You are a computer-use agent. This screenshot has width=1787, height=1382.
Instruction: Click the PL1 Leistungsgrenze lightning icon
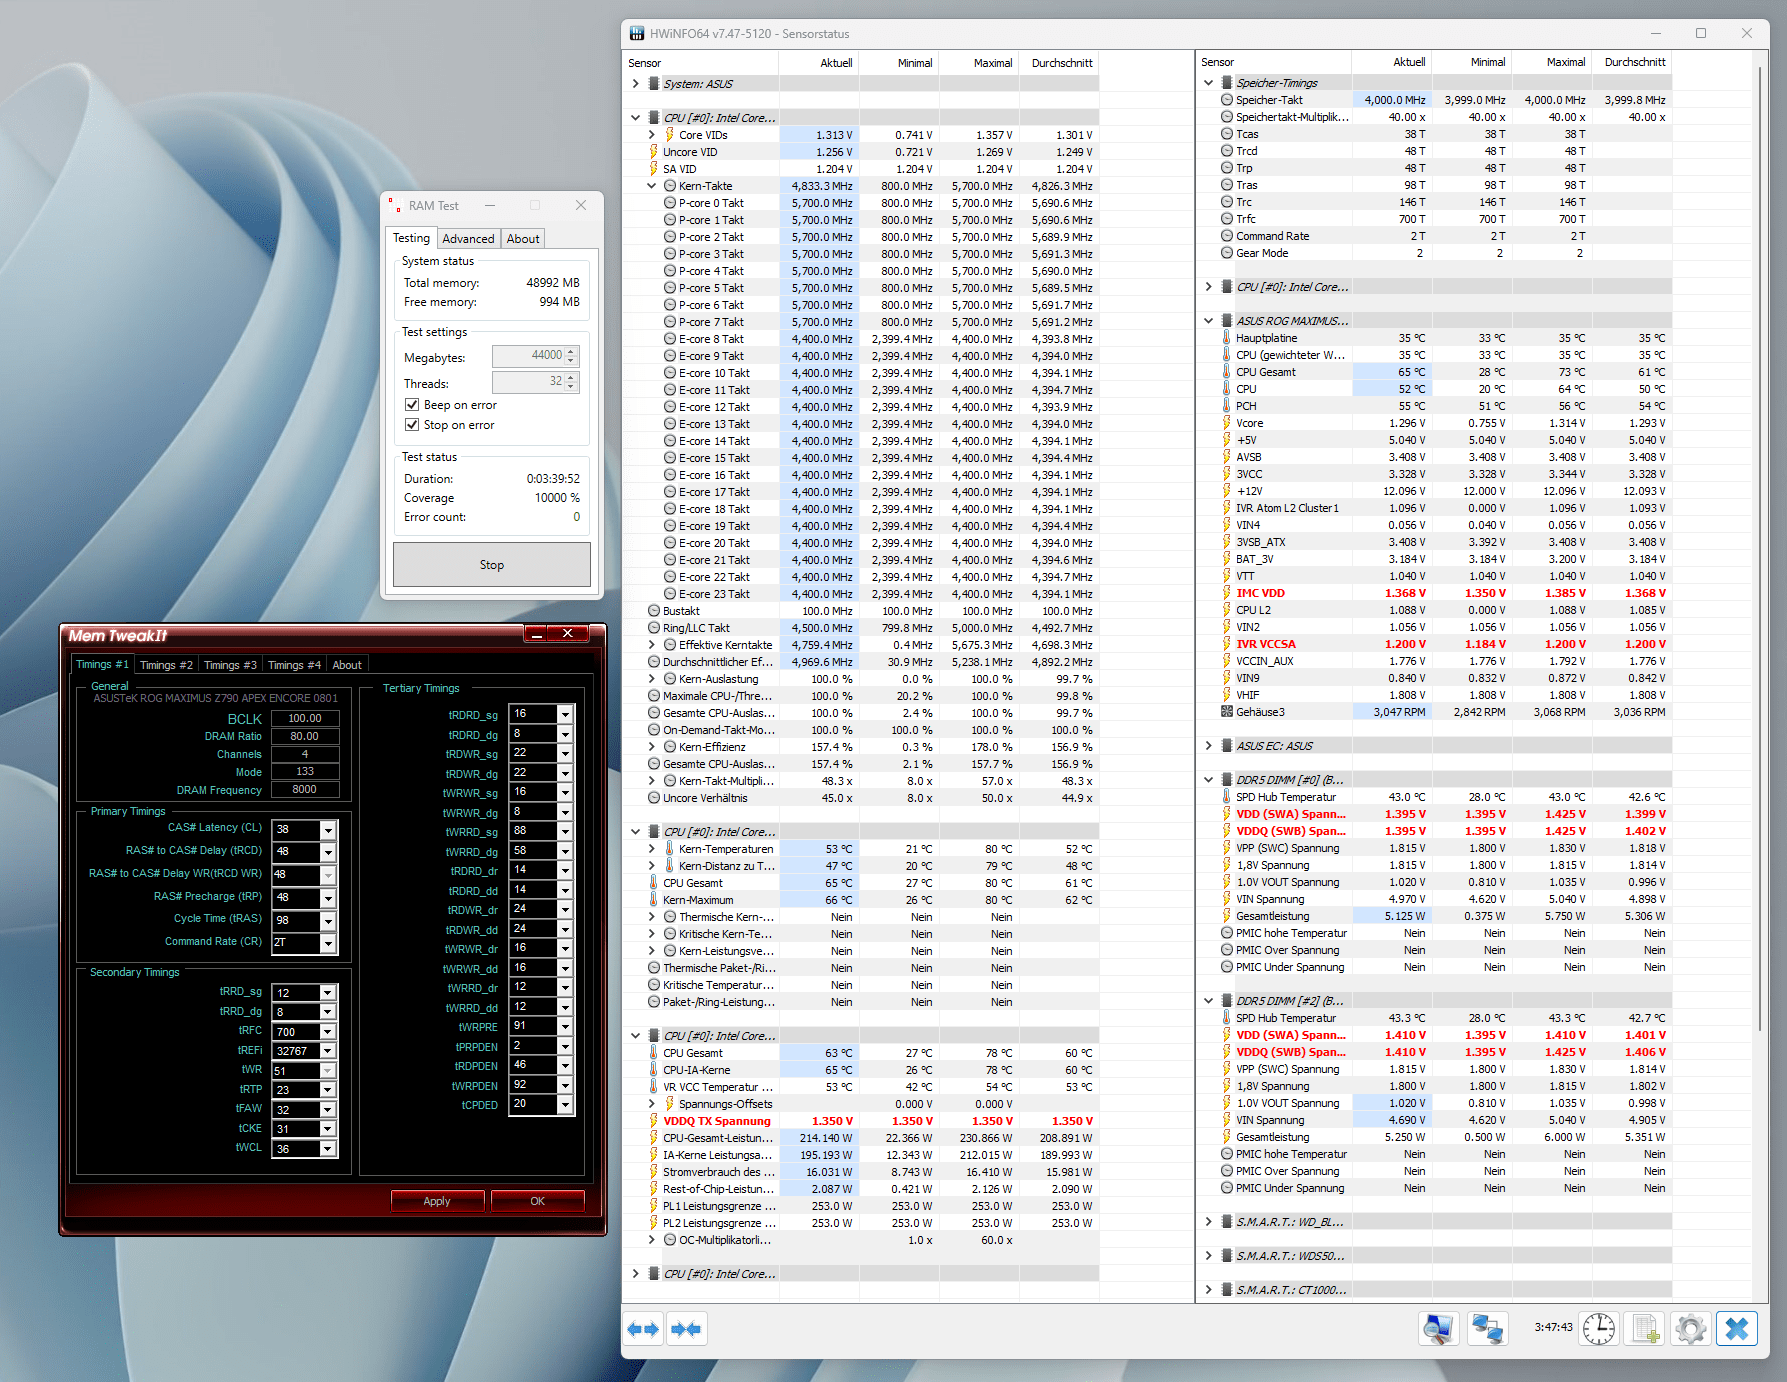(654, 1206)
